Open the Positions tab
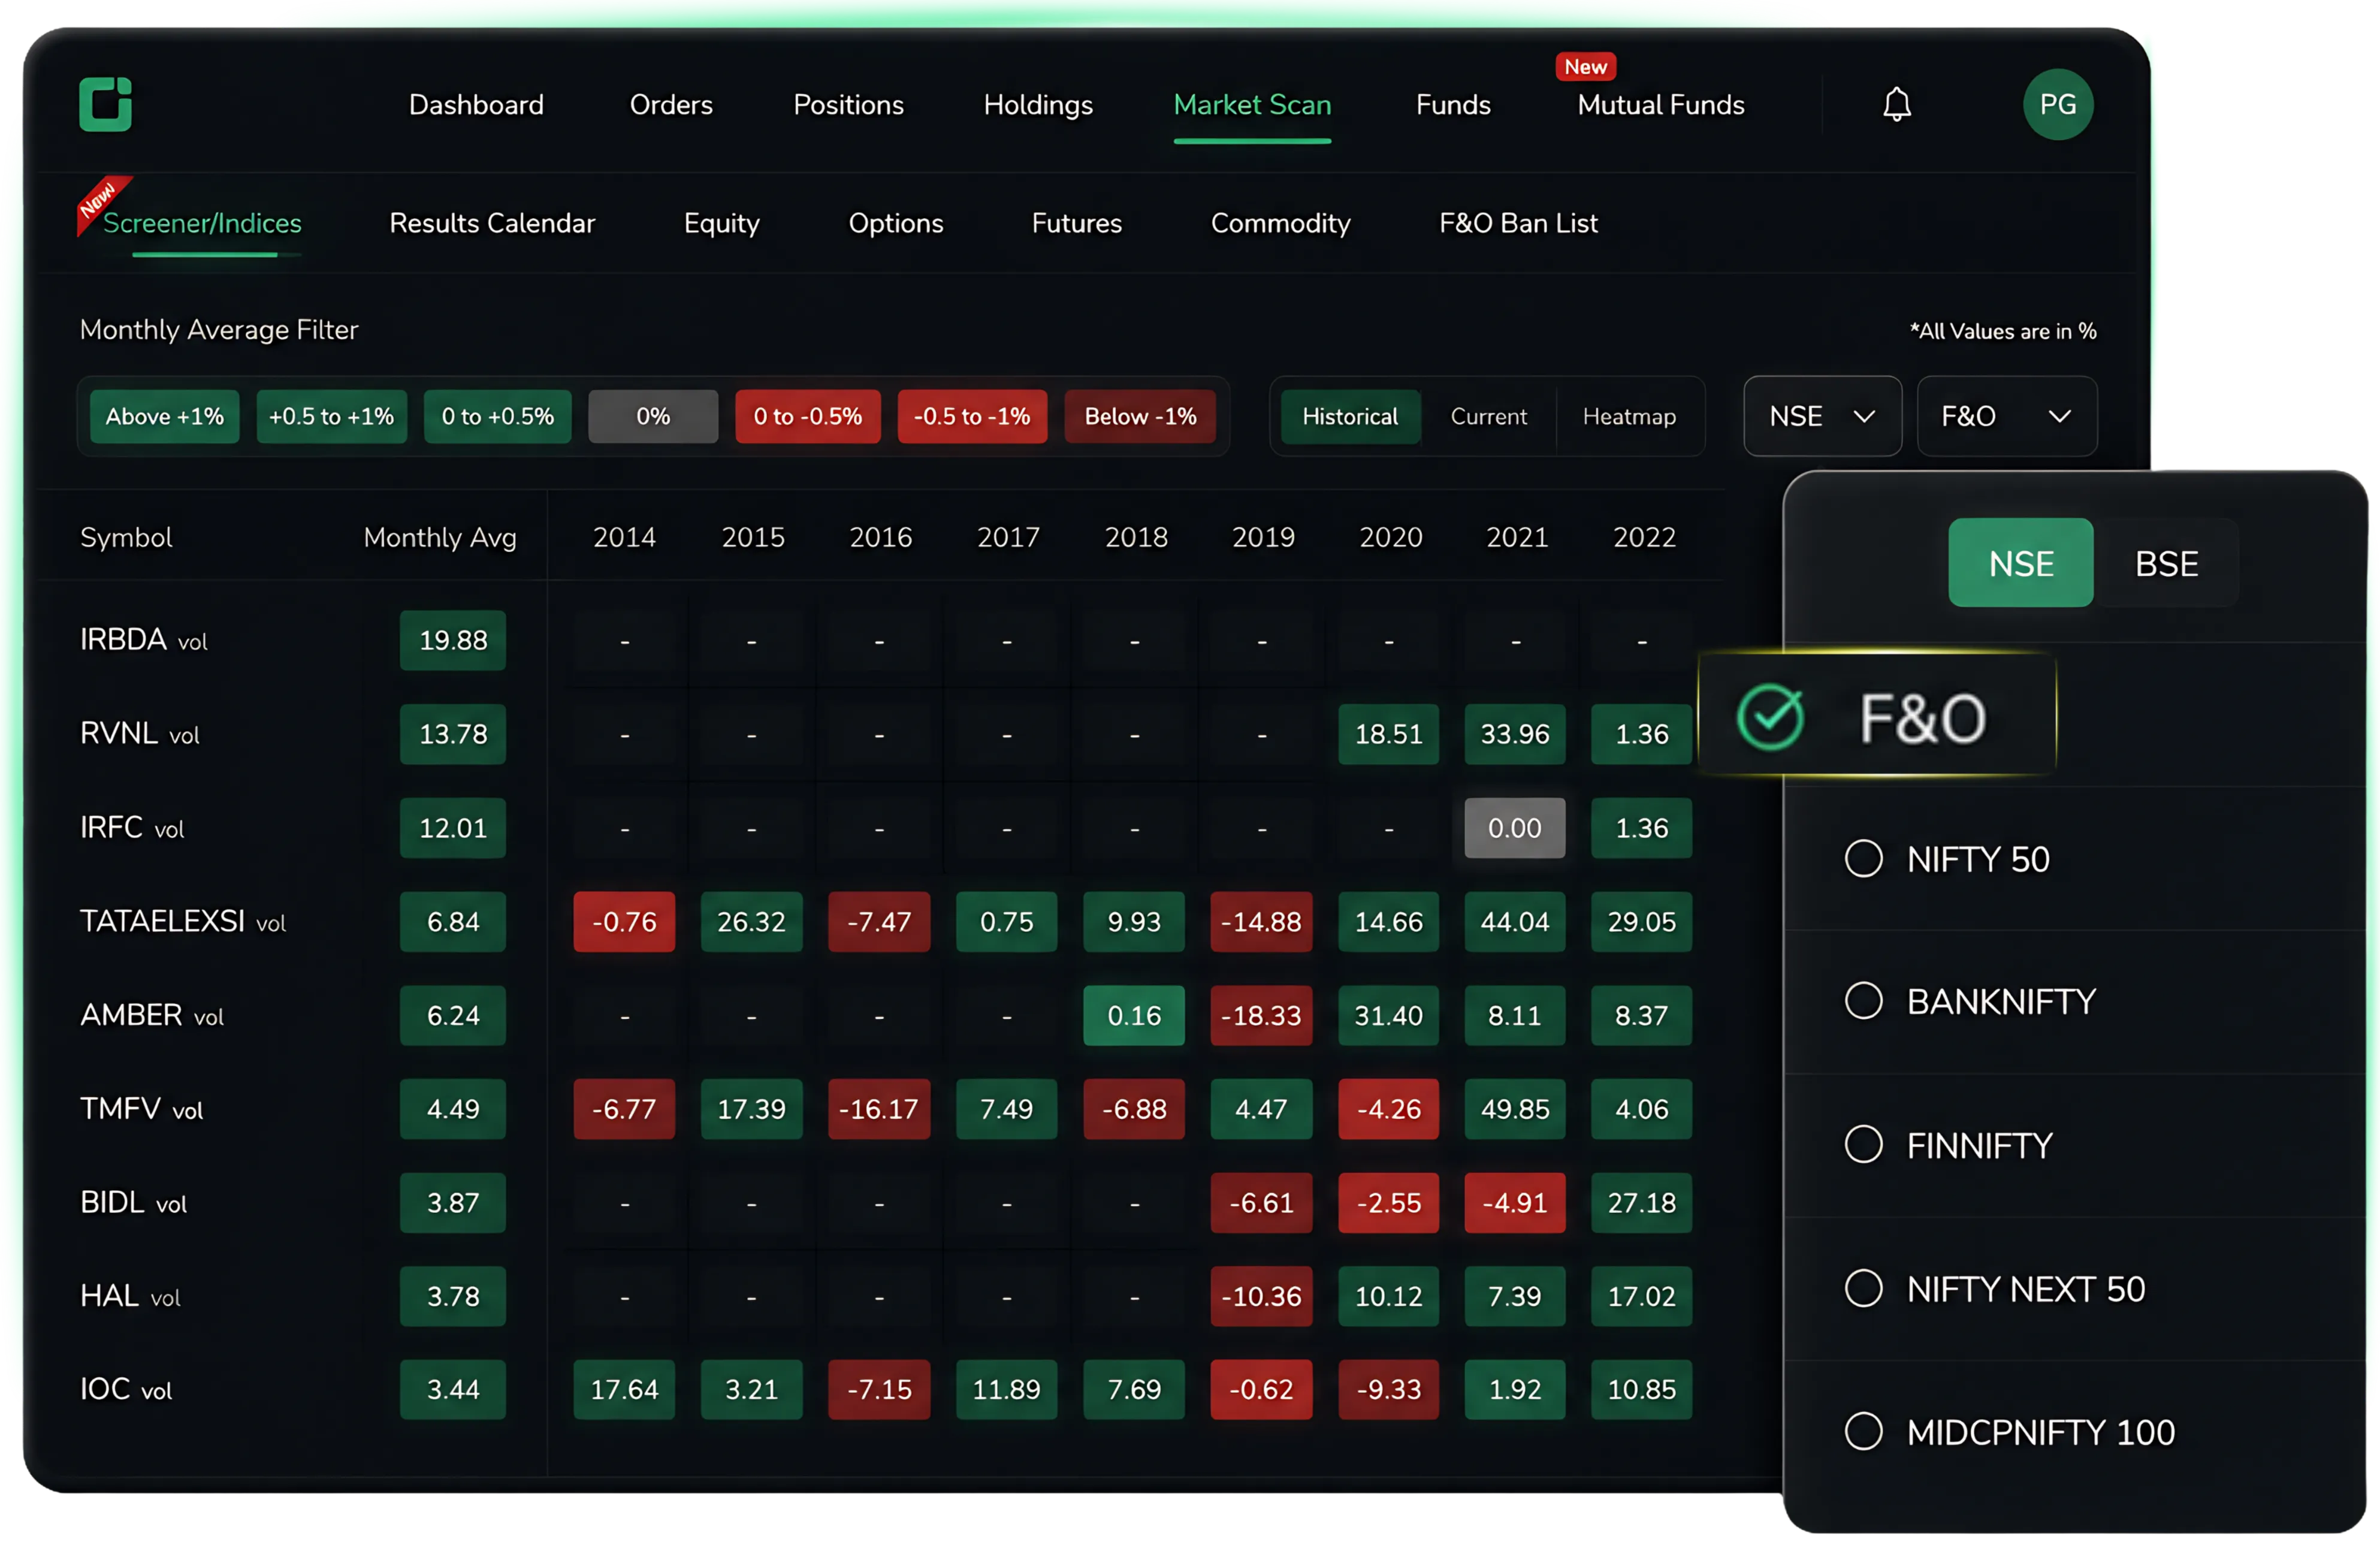This screenshot has width=2380, height=1566. pos(848,104)
